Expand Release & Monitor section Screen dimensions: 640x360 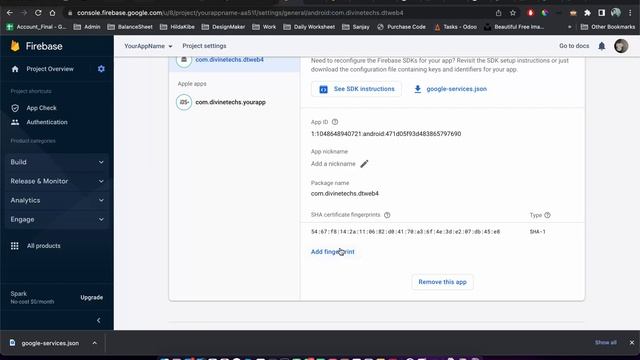(57, 181)
